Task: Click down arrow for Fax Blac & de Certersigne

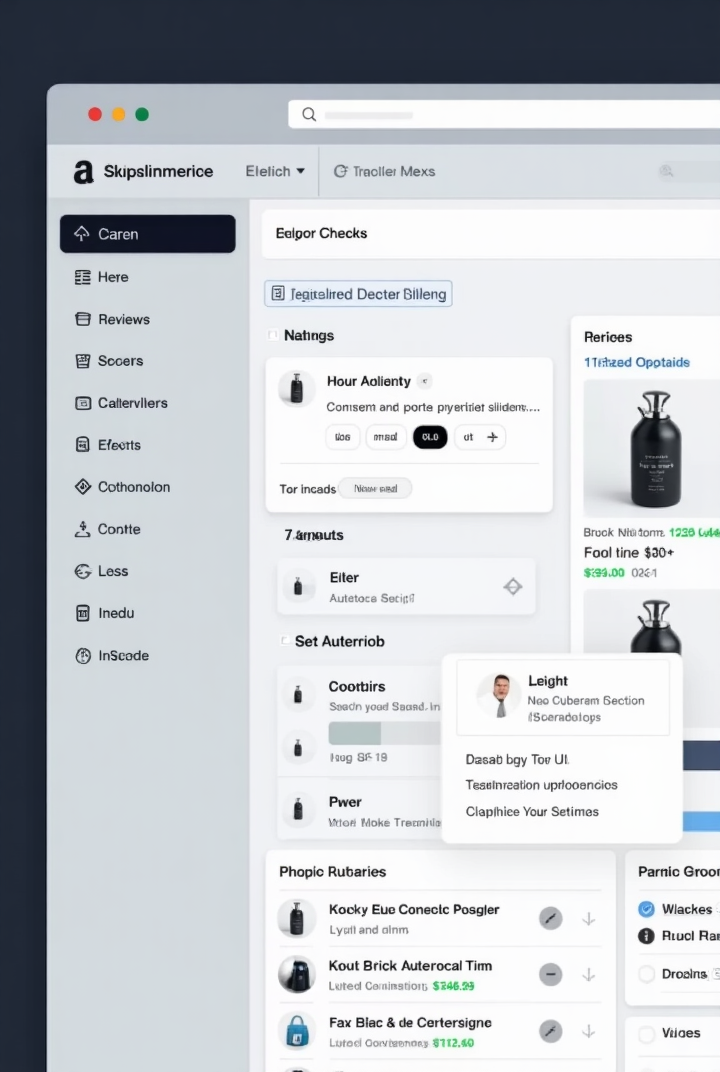Action: tap(589, 1031)
